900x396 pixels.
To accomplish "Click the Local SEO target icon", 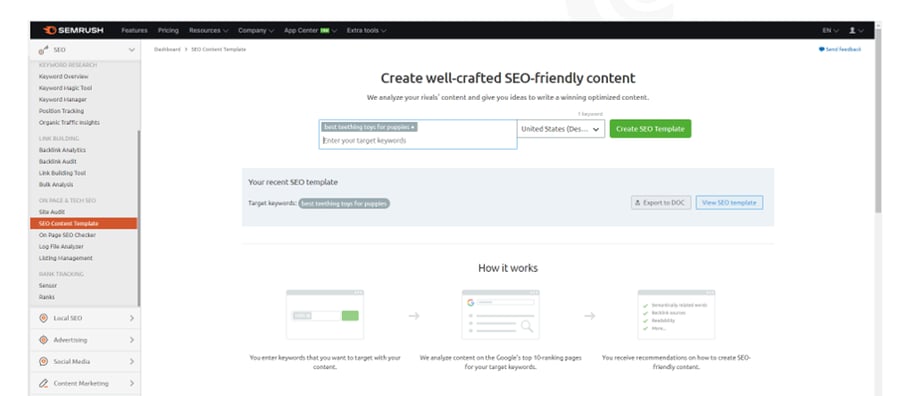I will tap(43, 318).
